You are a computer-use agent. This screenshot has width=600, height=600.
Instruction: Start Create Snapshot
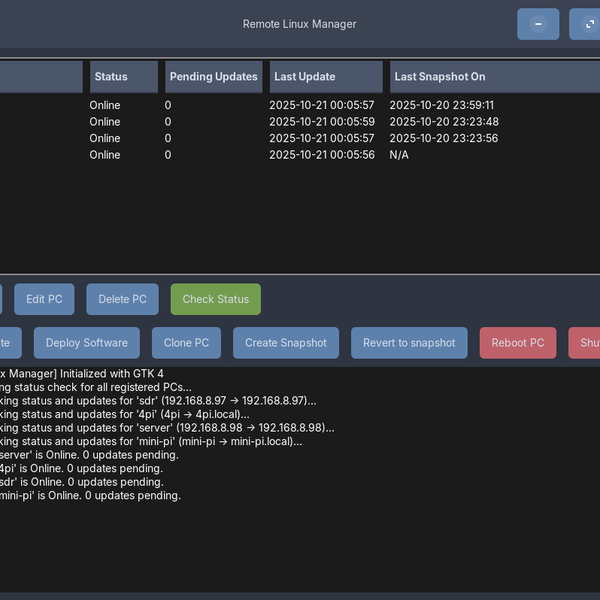click(285, 343)
